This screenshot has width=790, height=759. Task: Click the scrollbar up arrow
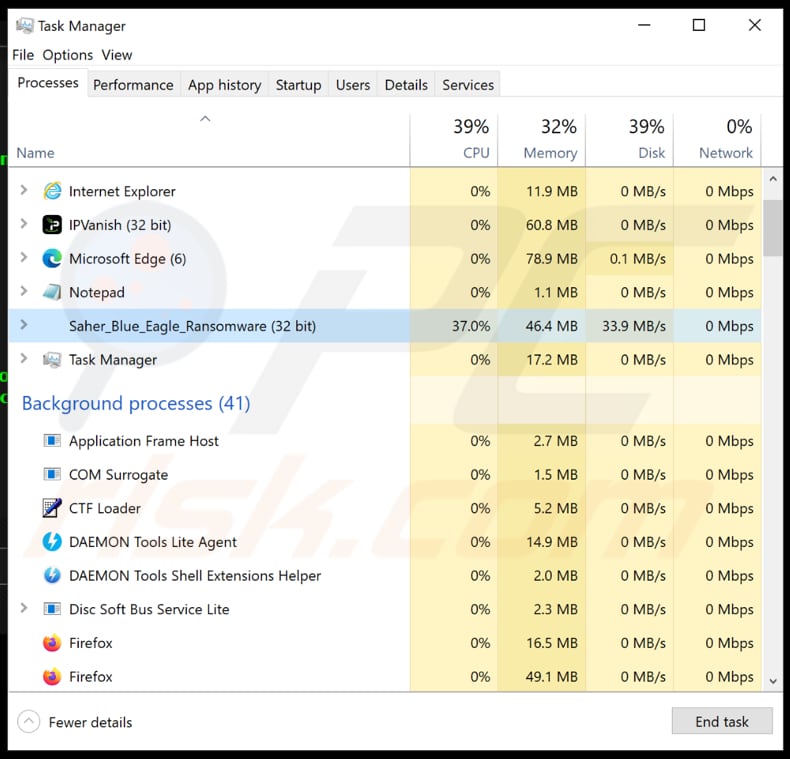[773, 179]
